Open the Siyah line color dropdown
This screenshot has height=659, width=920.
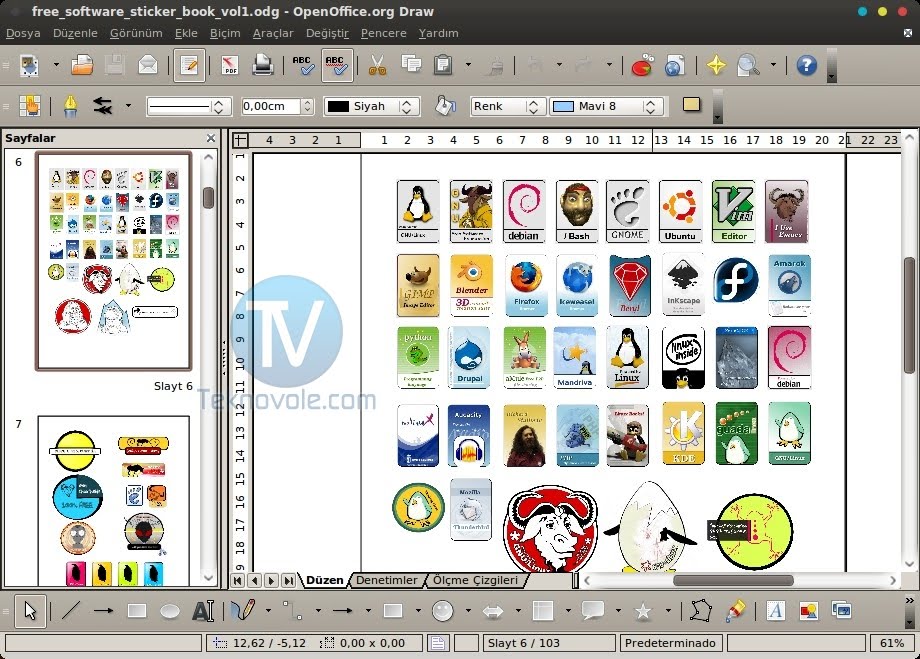coord(371,106)
